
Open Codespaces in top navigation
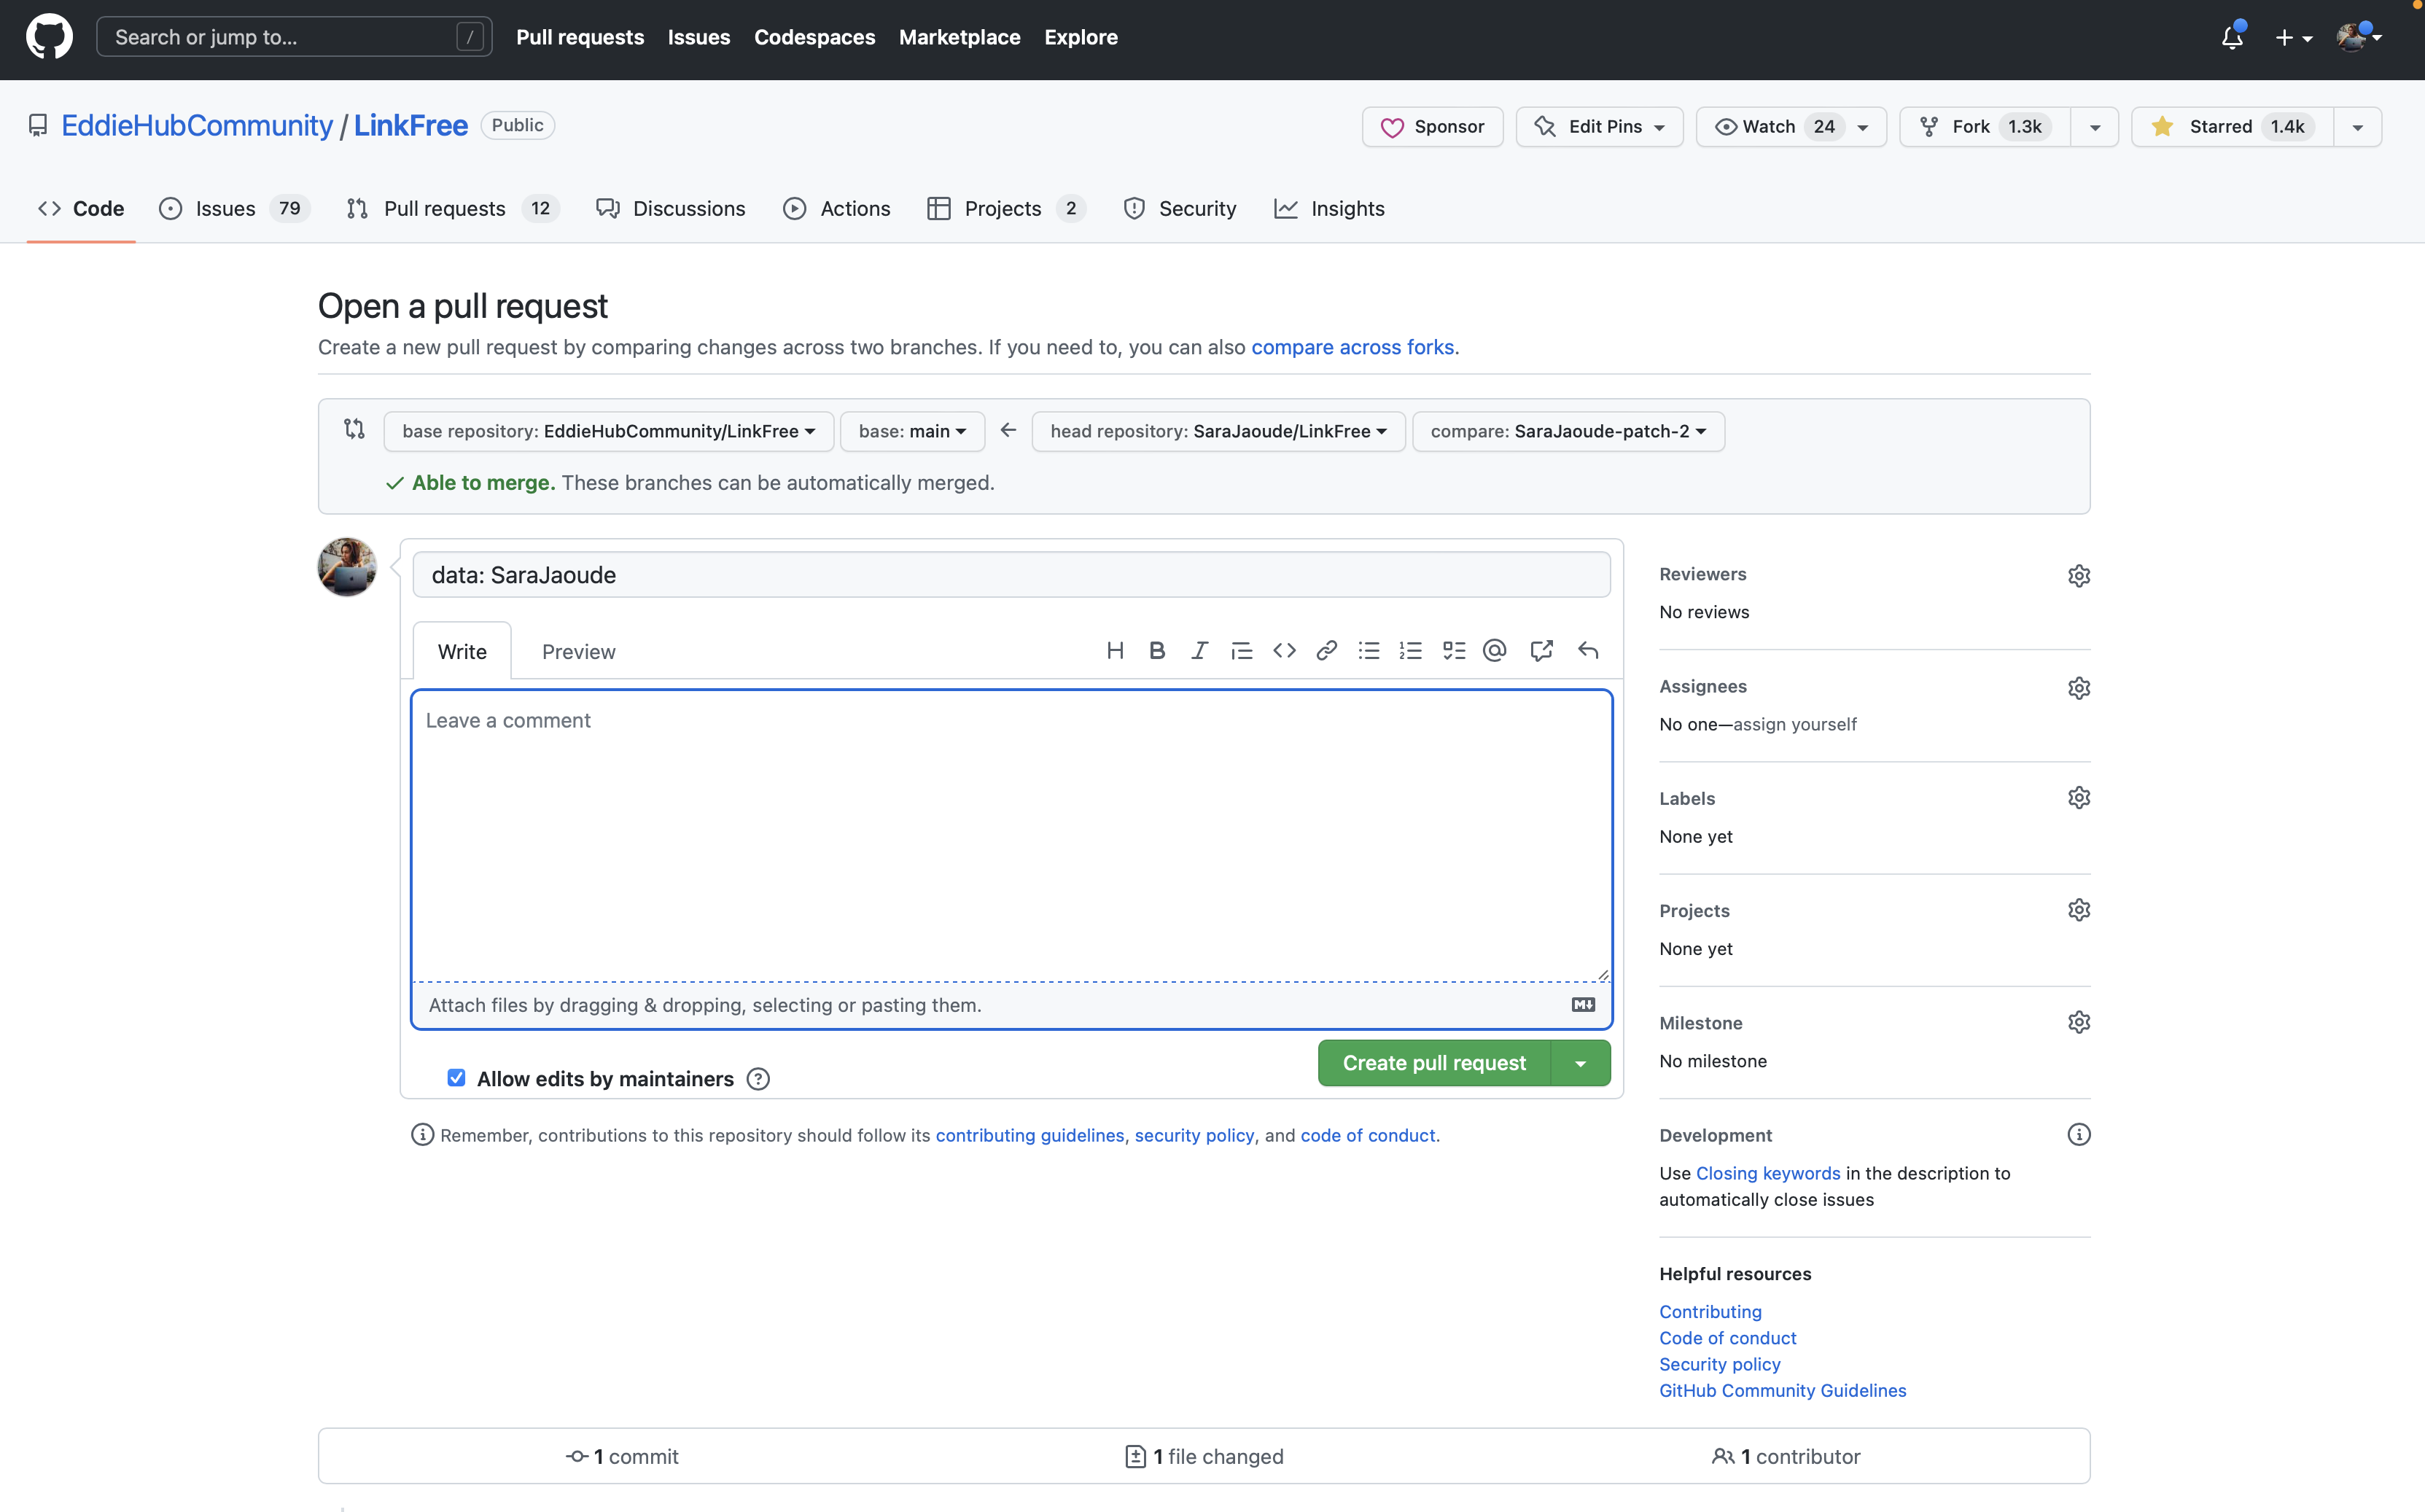814,37
